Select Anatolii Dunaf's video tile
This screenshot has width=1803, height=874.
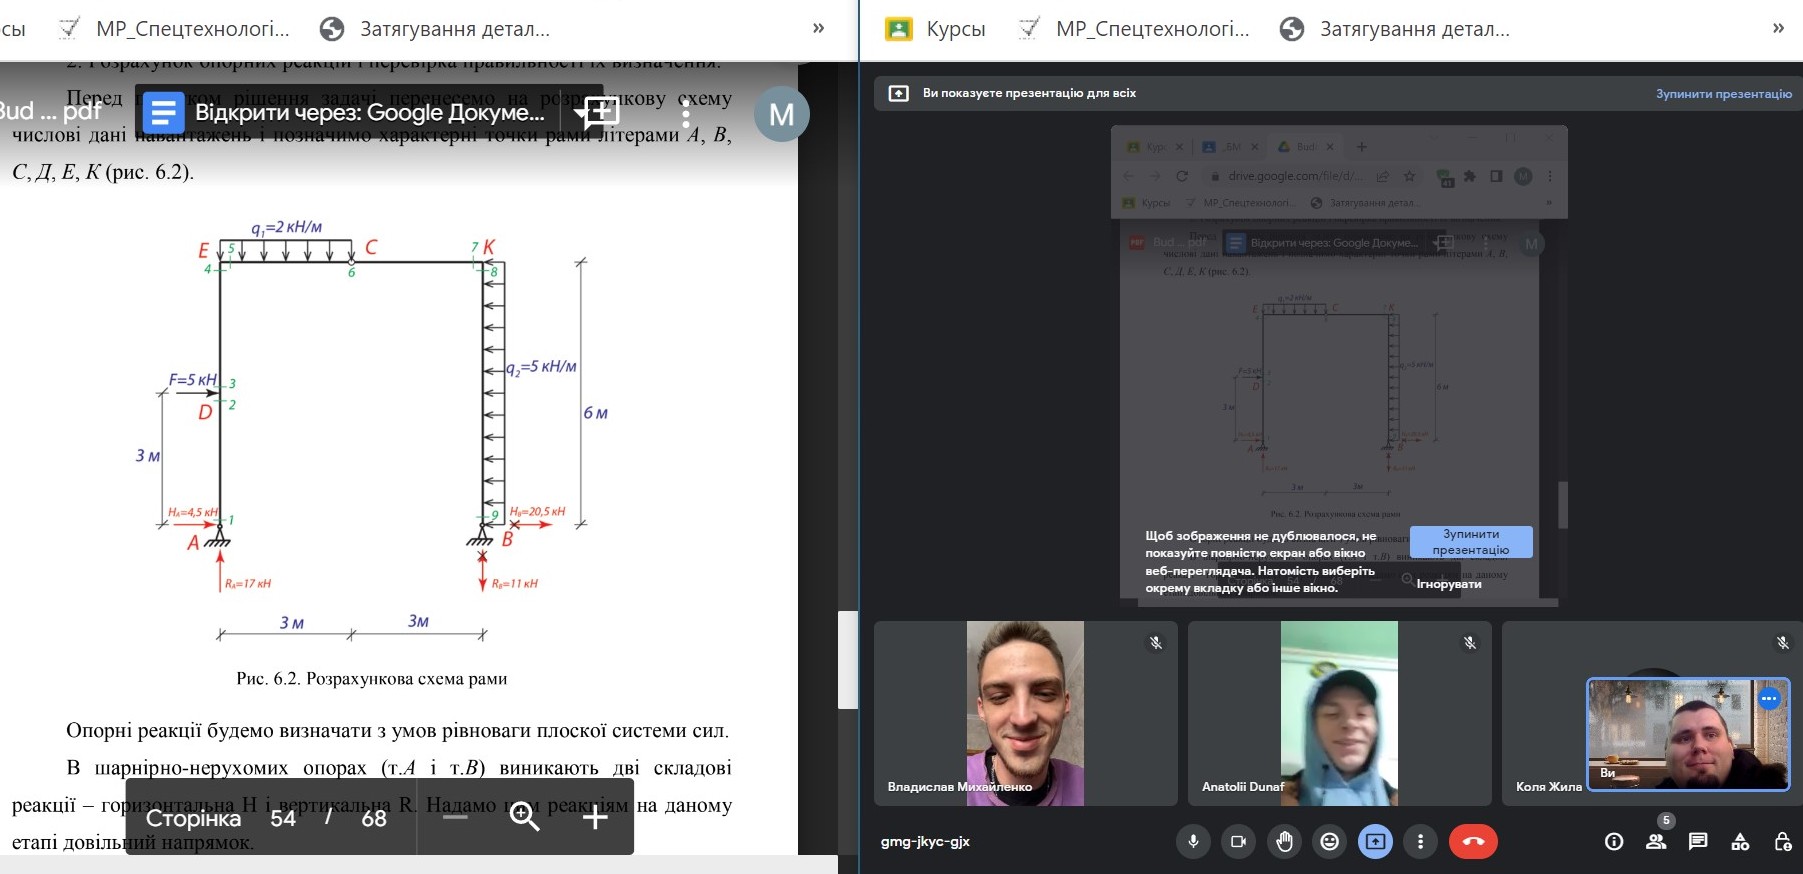(1339, 713)
